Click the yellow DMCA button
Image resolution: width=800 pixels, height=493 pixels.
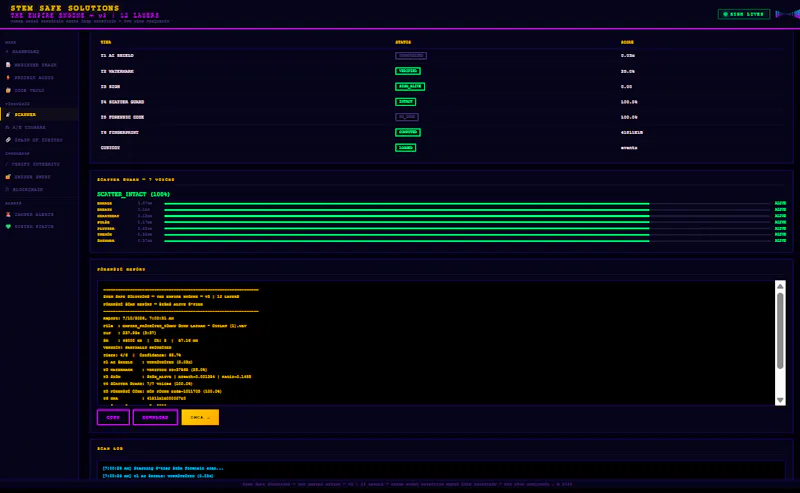[200, 417]
